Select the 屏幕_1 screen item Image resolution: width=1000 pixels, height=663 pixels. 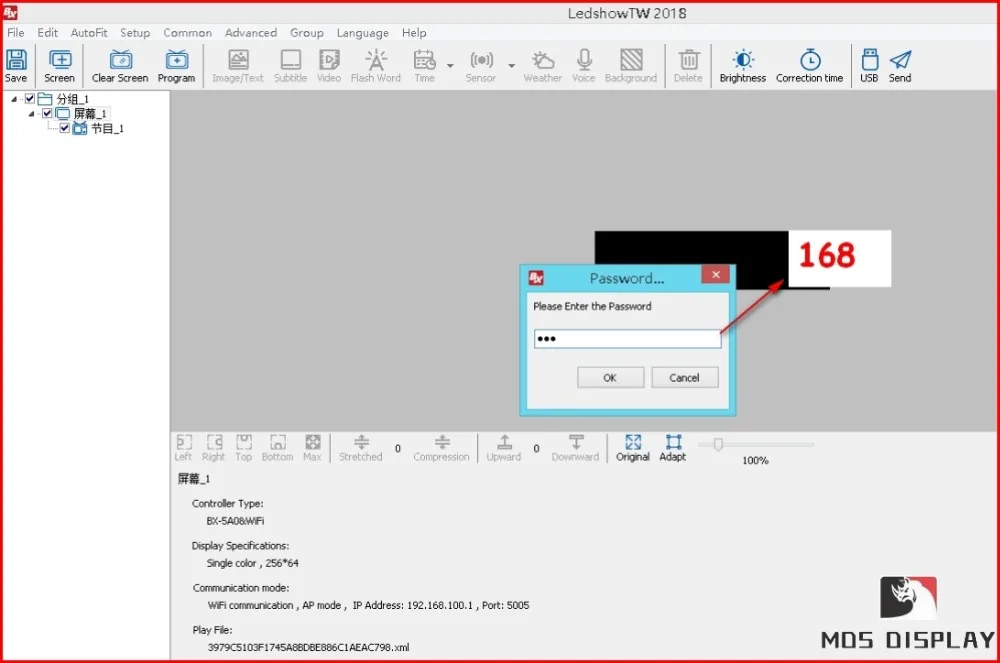pos(90,113)
